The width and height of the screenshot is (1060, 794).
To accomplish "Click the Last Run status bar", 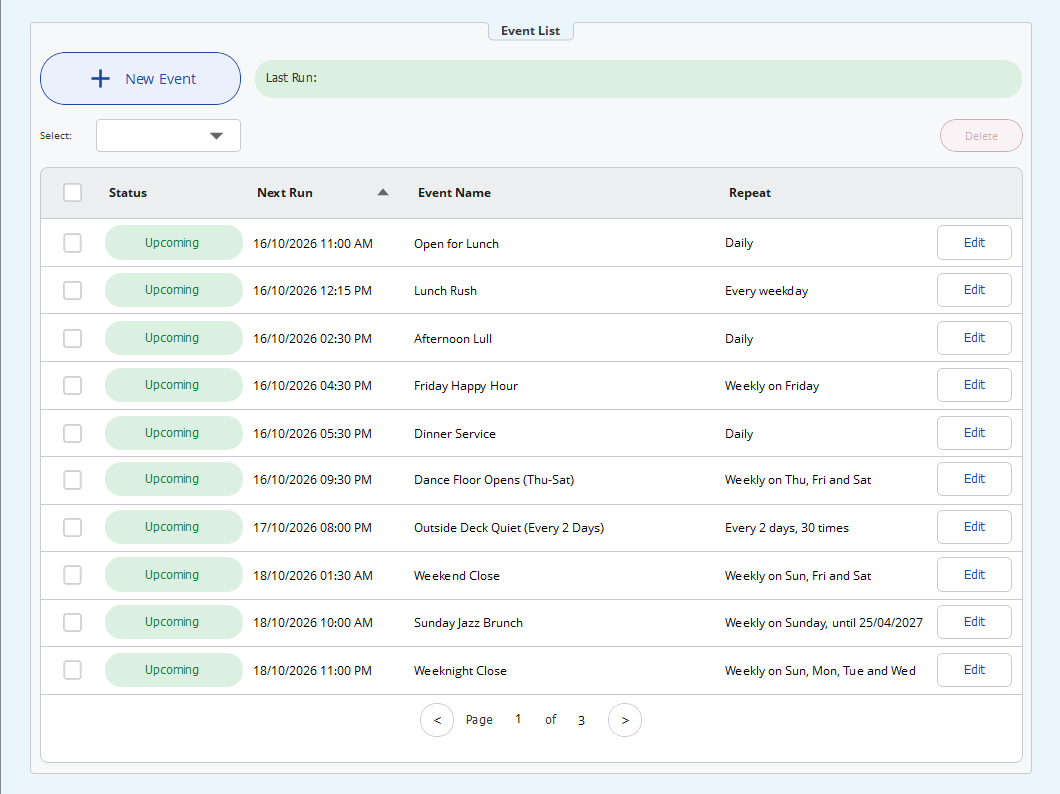I will (638, 78).
